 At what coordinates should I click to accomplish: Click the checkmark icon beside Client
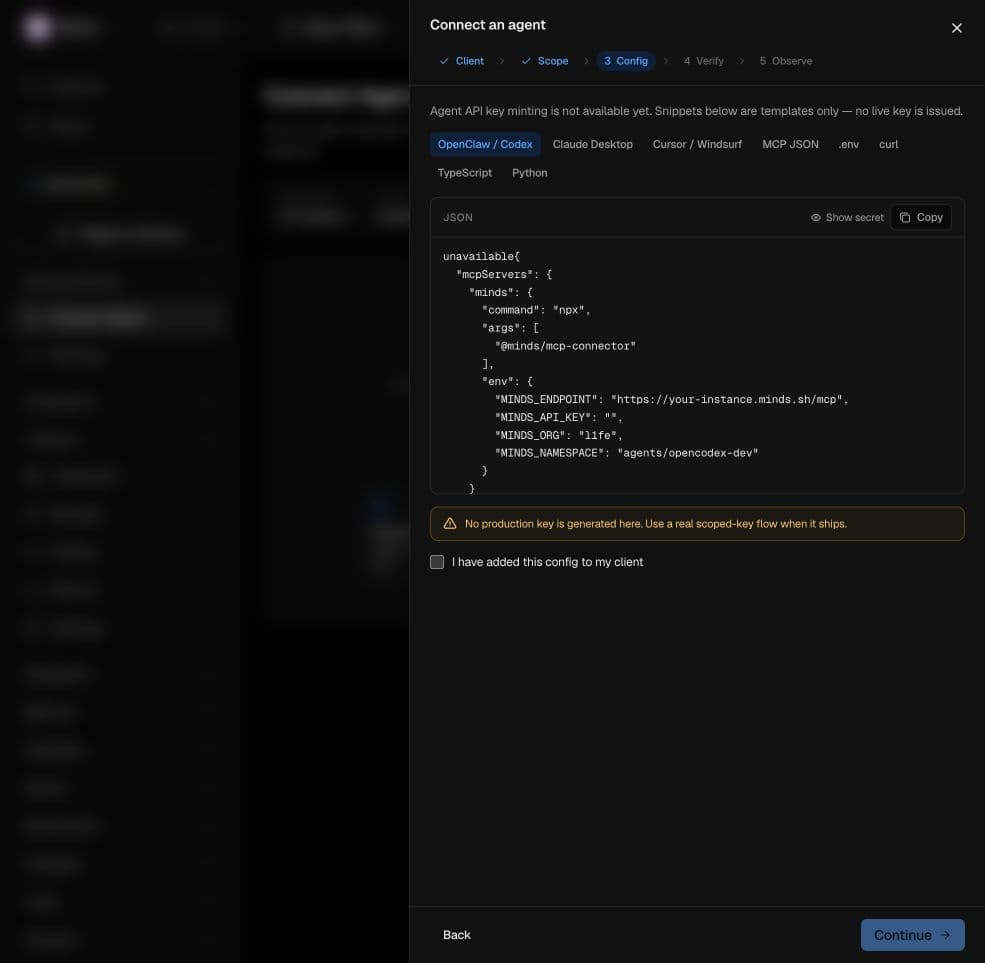tap(444, 61)
